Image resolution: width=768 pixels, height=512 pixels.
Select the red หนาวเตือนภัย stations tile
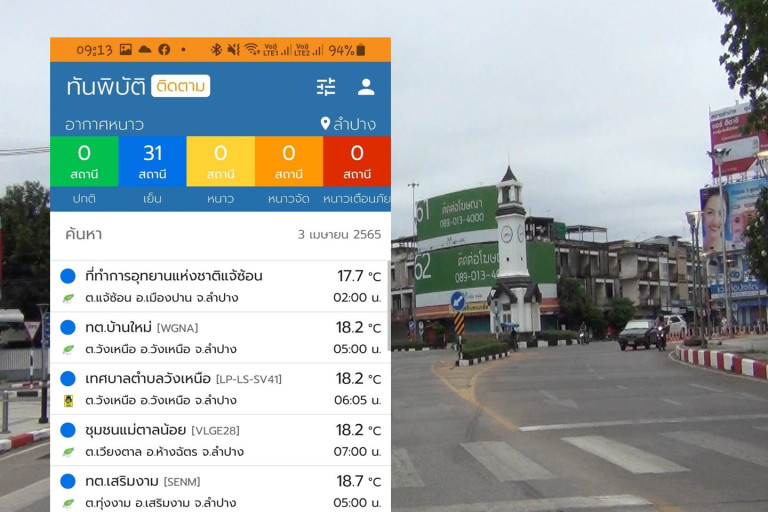coord(357,161)
